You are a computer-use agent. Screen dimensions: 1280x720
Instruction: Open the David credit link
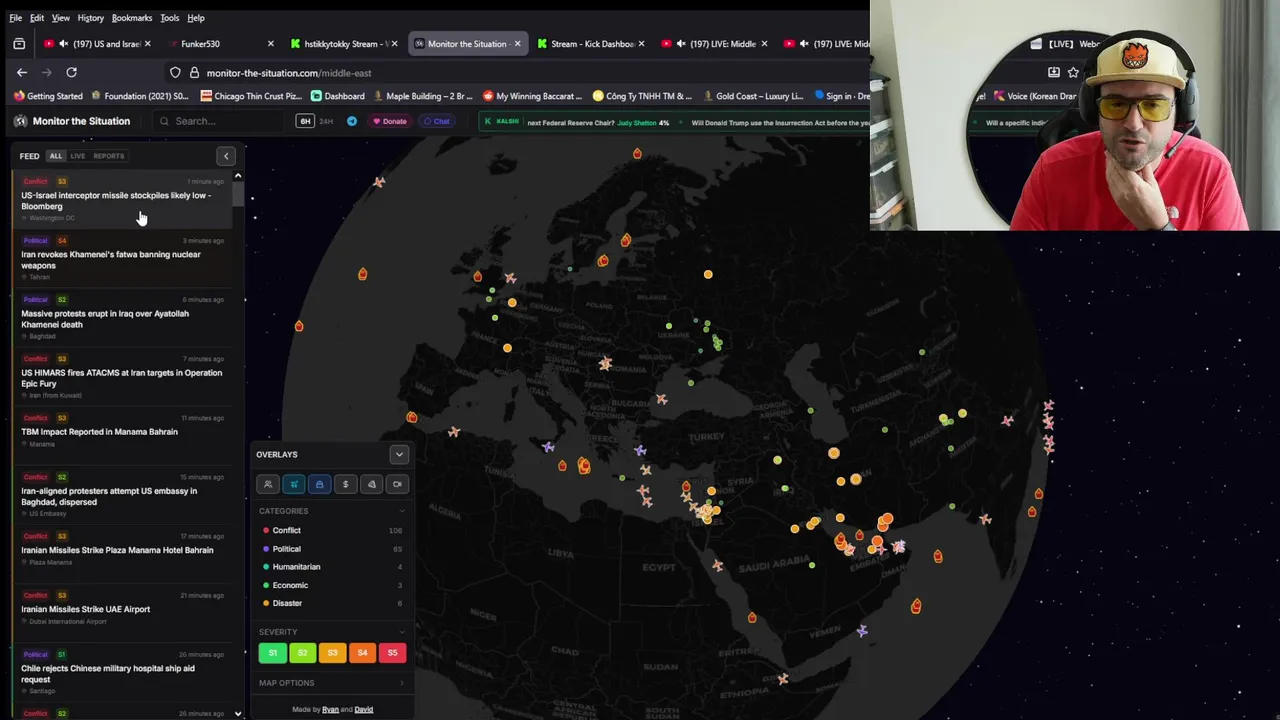click(x=363, y=710)
